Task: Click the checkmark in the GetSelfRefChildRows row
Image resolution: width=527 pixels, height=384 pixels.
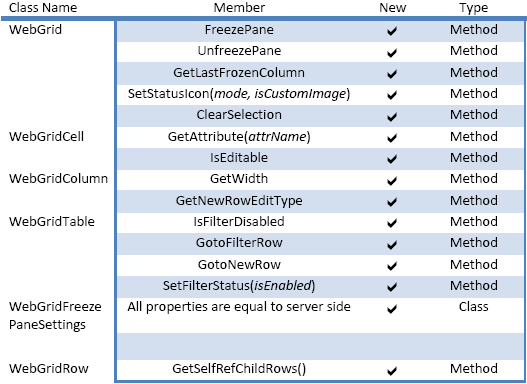Action: coord(392,371)
